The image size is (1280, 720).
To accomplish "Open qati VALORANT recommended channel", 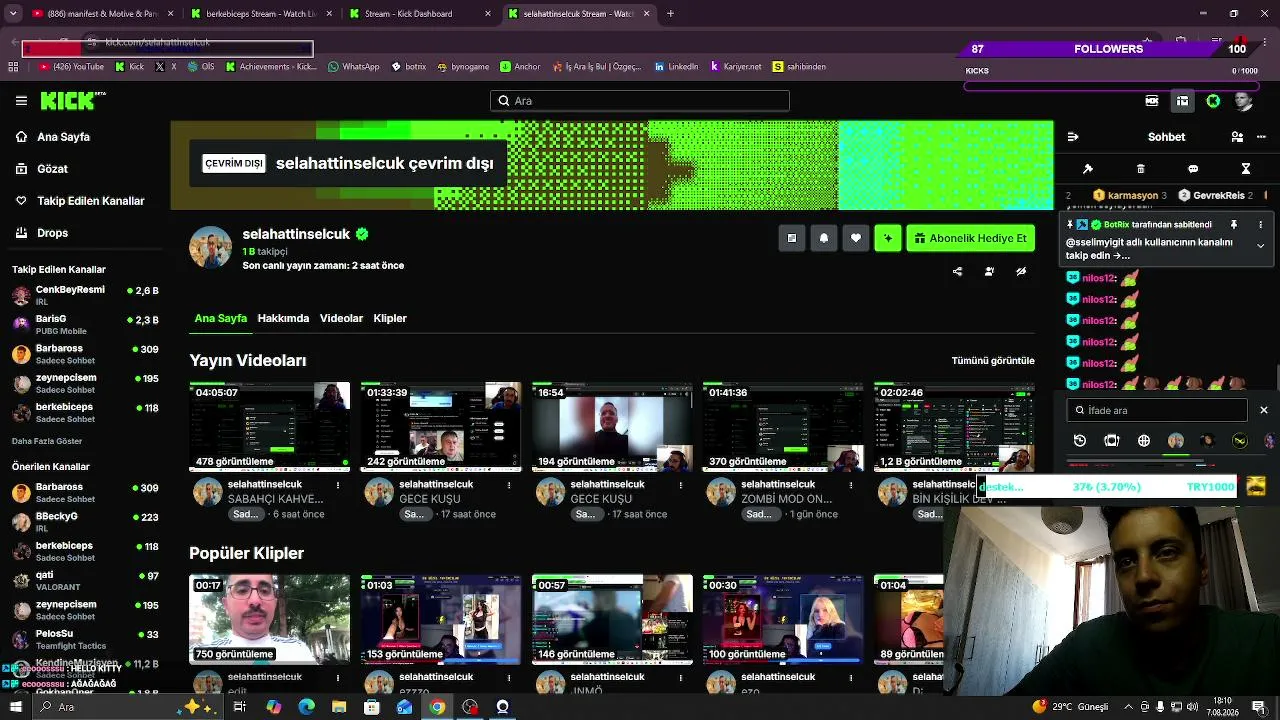I will (x=85, y=580).
